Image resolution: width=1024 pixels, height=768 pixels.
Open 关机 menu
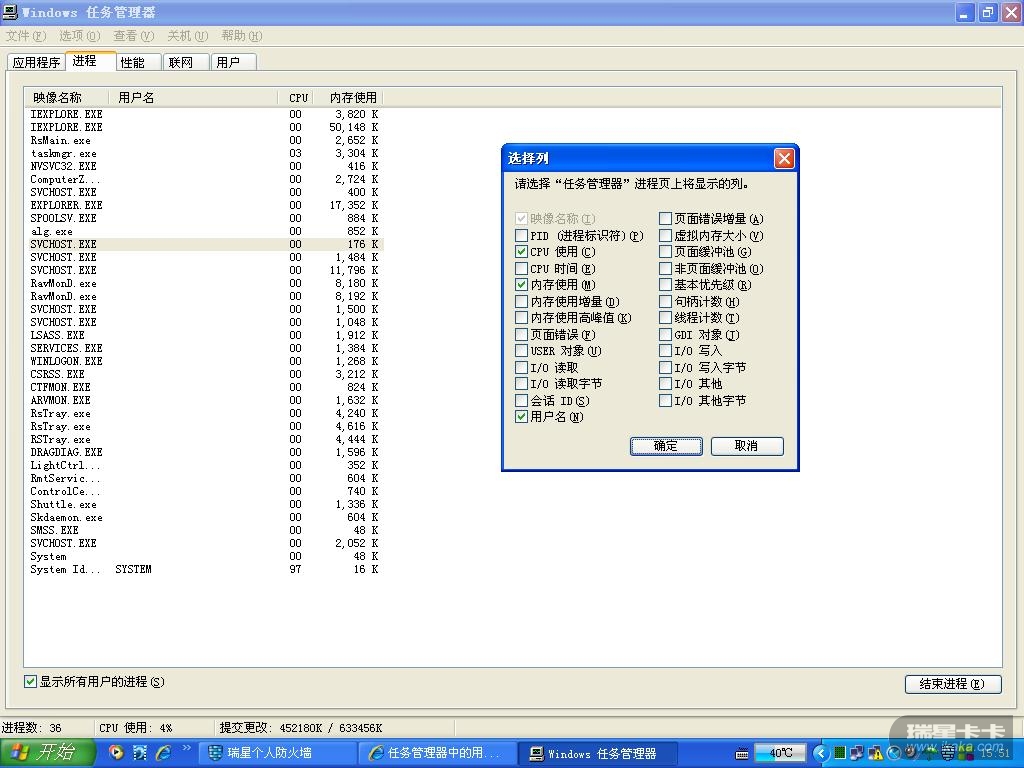pyautogui.click(x=187, y=36)
